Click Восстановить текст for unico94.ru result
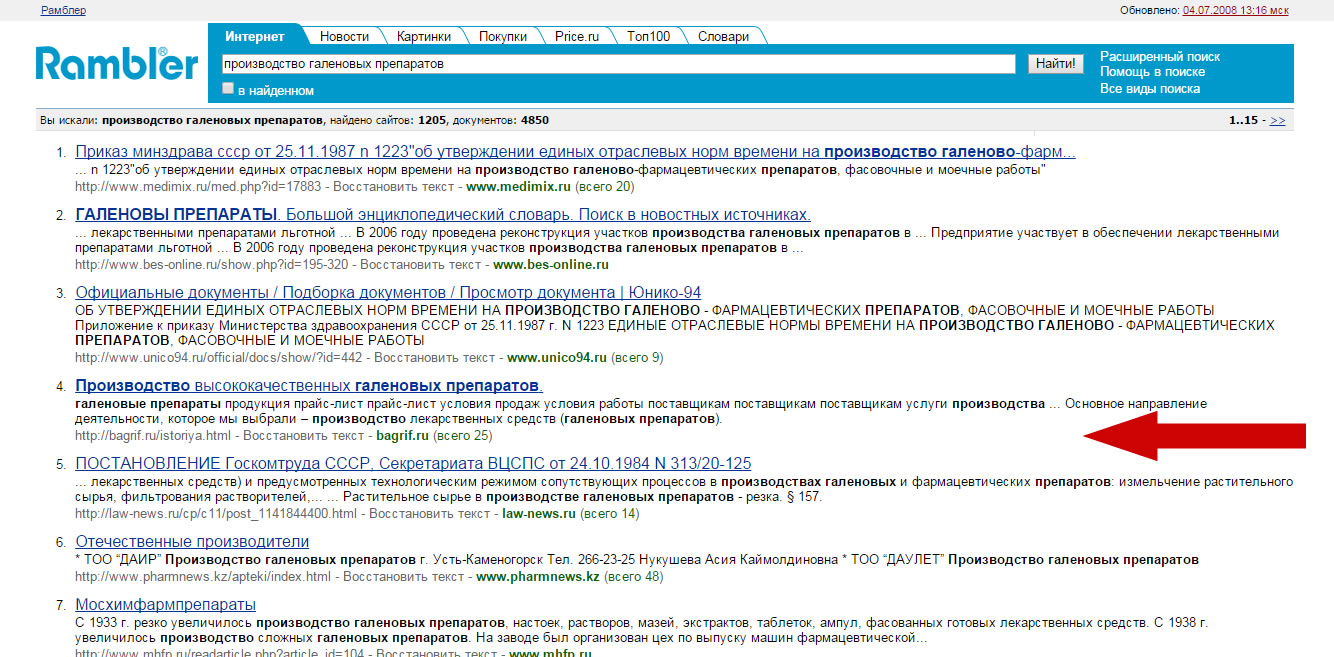1334x657 pixels. 436,358
